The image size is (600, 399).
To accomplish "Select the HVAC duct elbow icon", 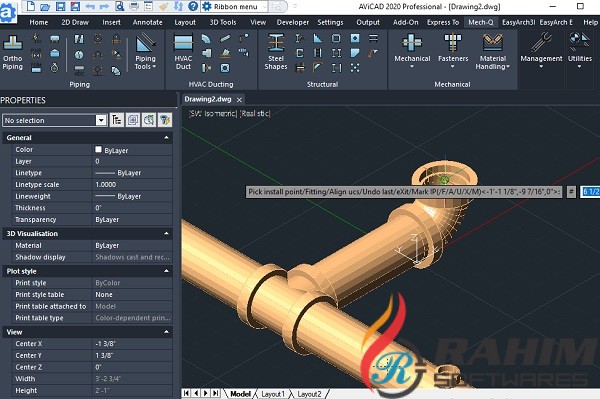I will [206, 38].
